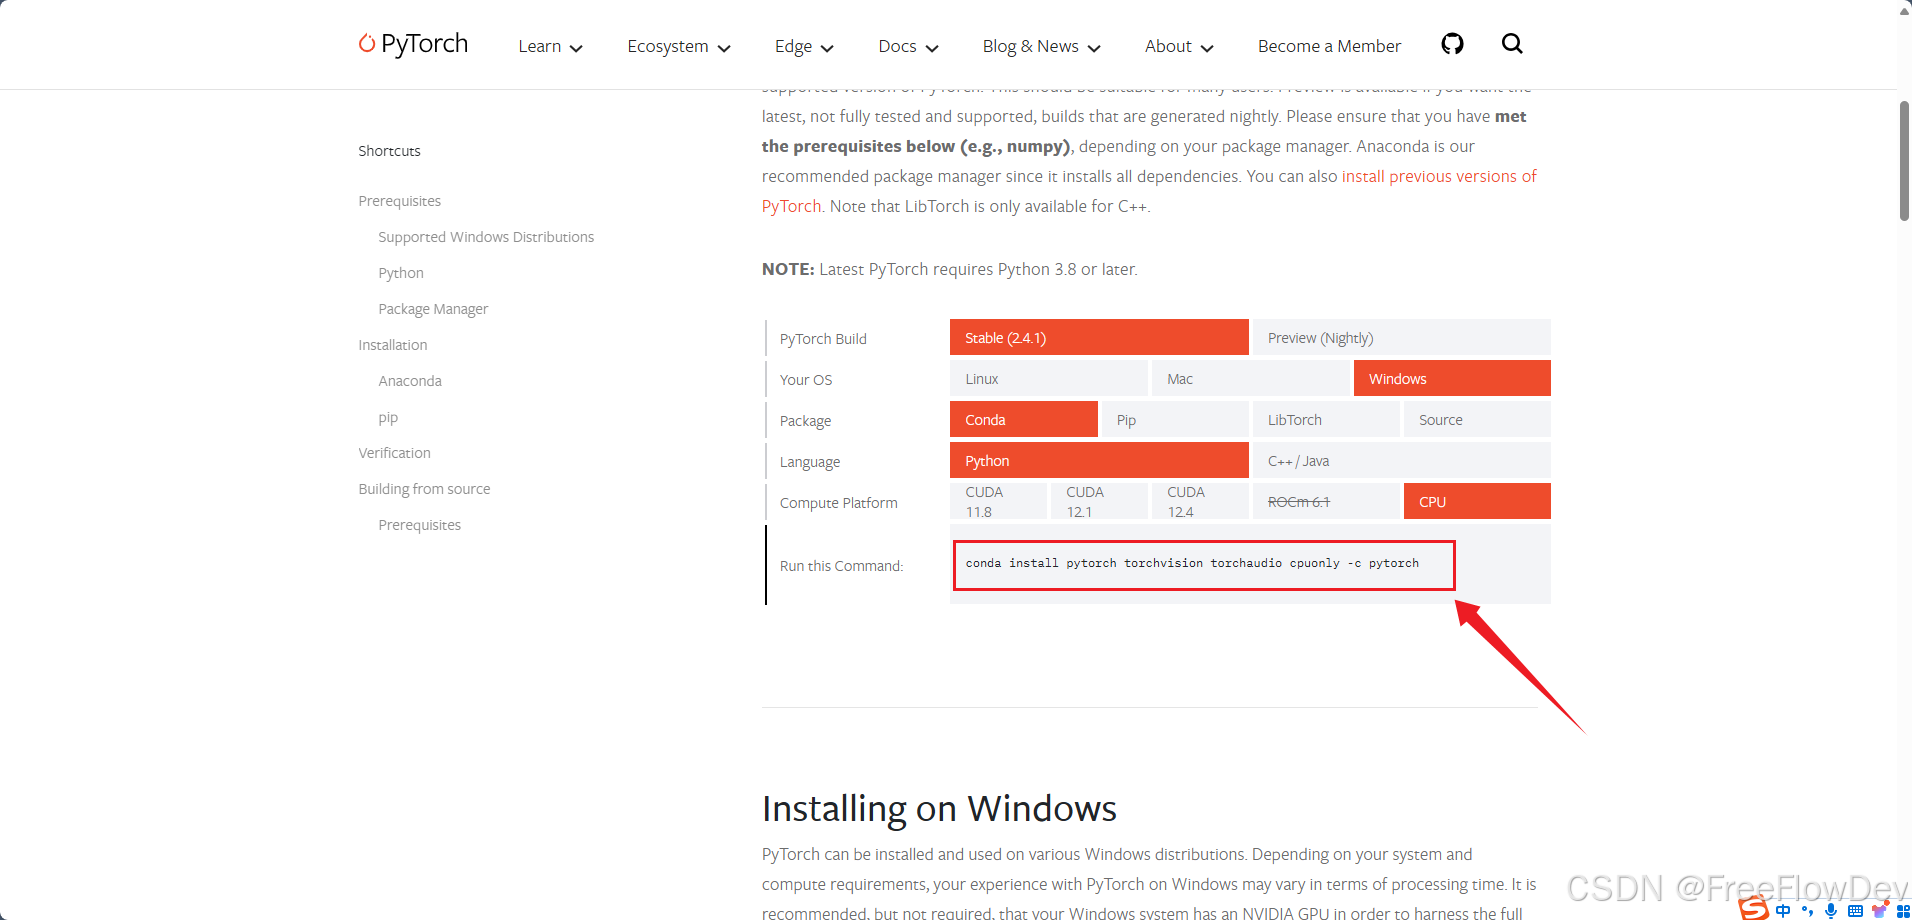Image resolution: width=1912 pixels, height=920 pixels.
Task: Select CPU compute platform
Action: tap(1477, 501)
